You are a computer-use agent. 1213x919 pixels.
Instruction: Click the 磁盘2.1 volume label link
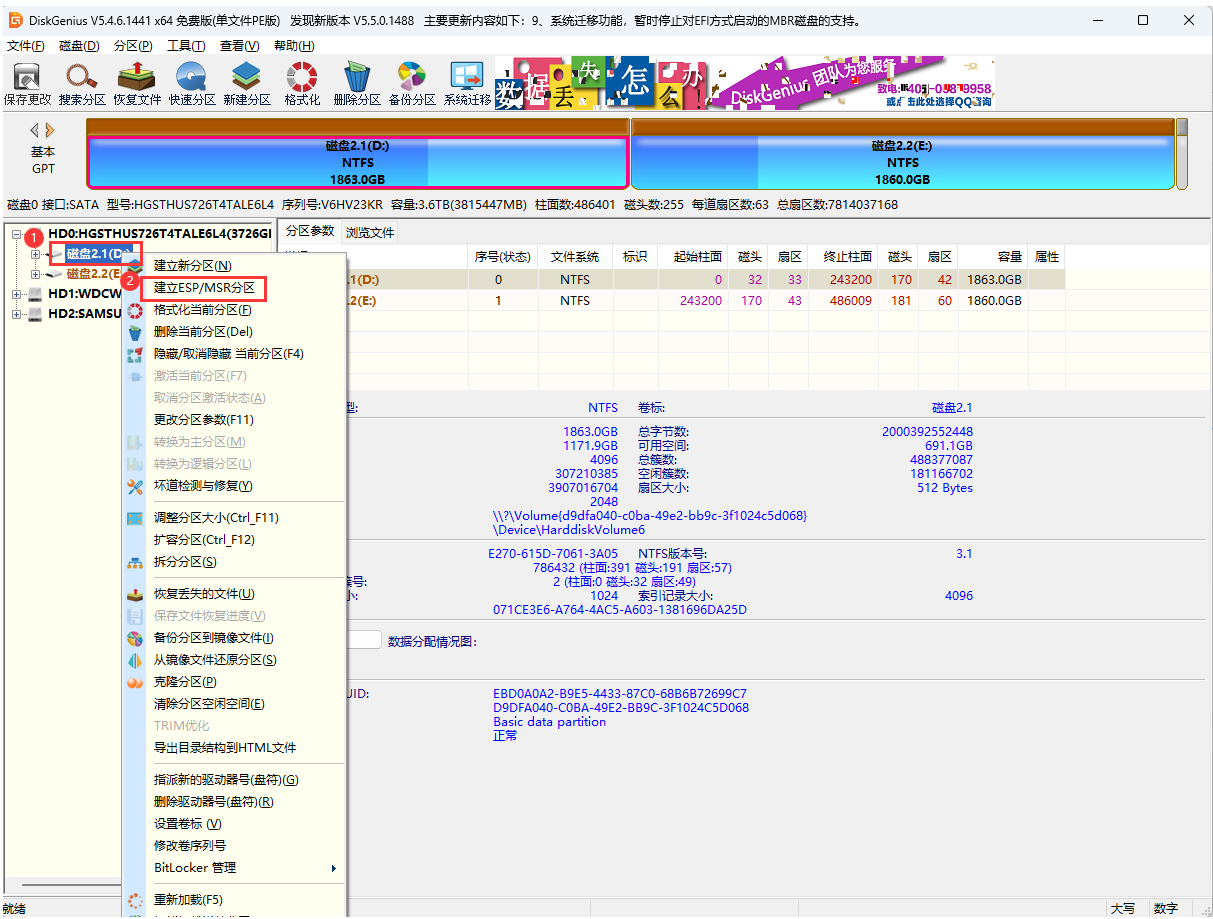tap(951, 407)
